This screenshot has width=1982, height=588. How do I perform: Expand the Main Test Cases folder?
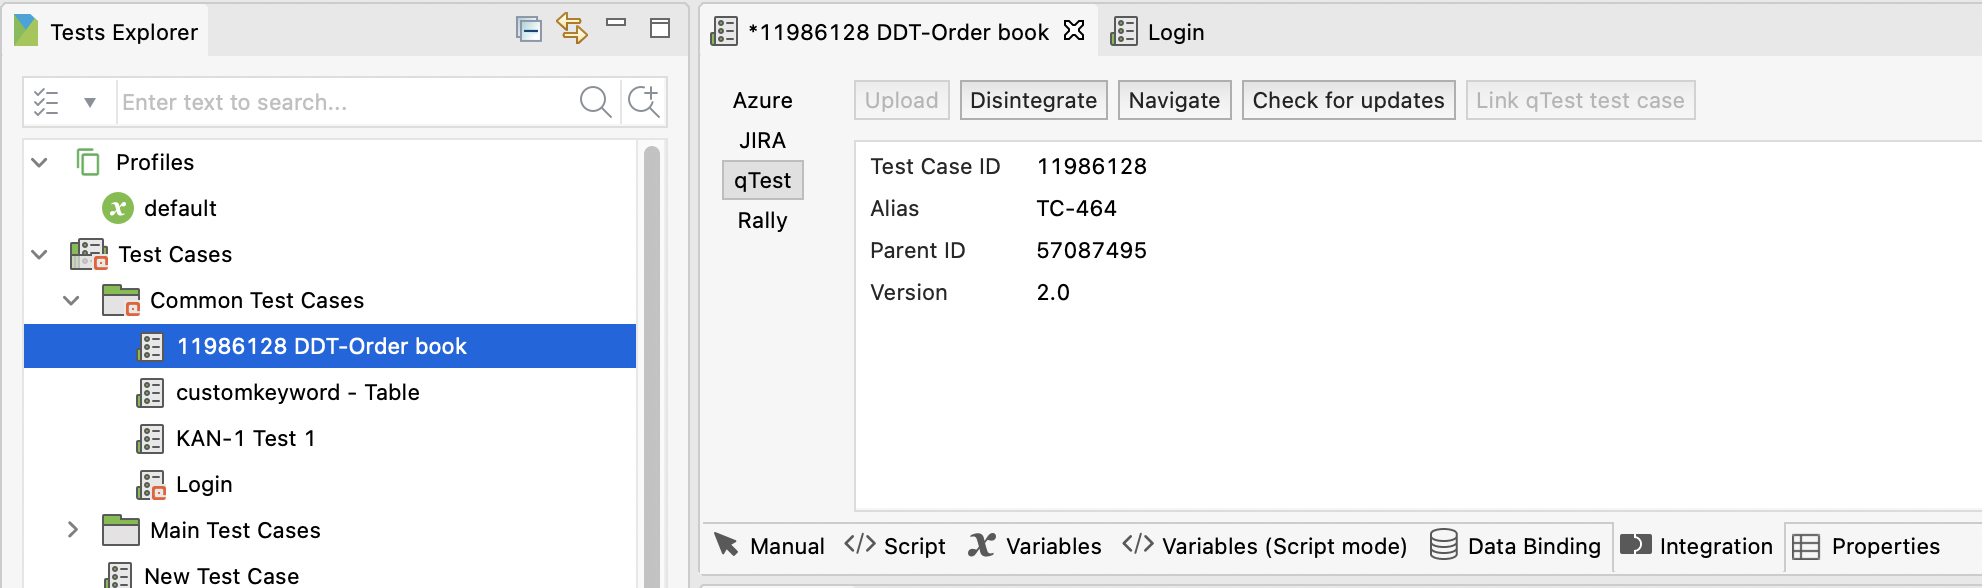click(72, 530)
